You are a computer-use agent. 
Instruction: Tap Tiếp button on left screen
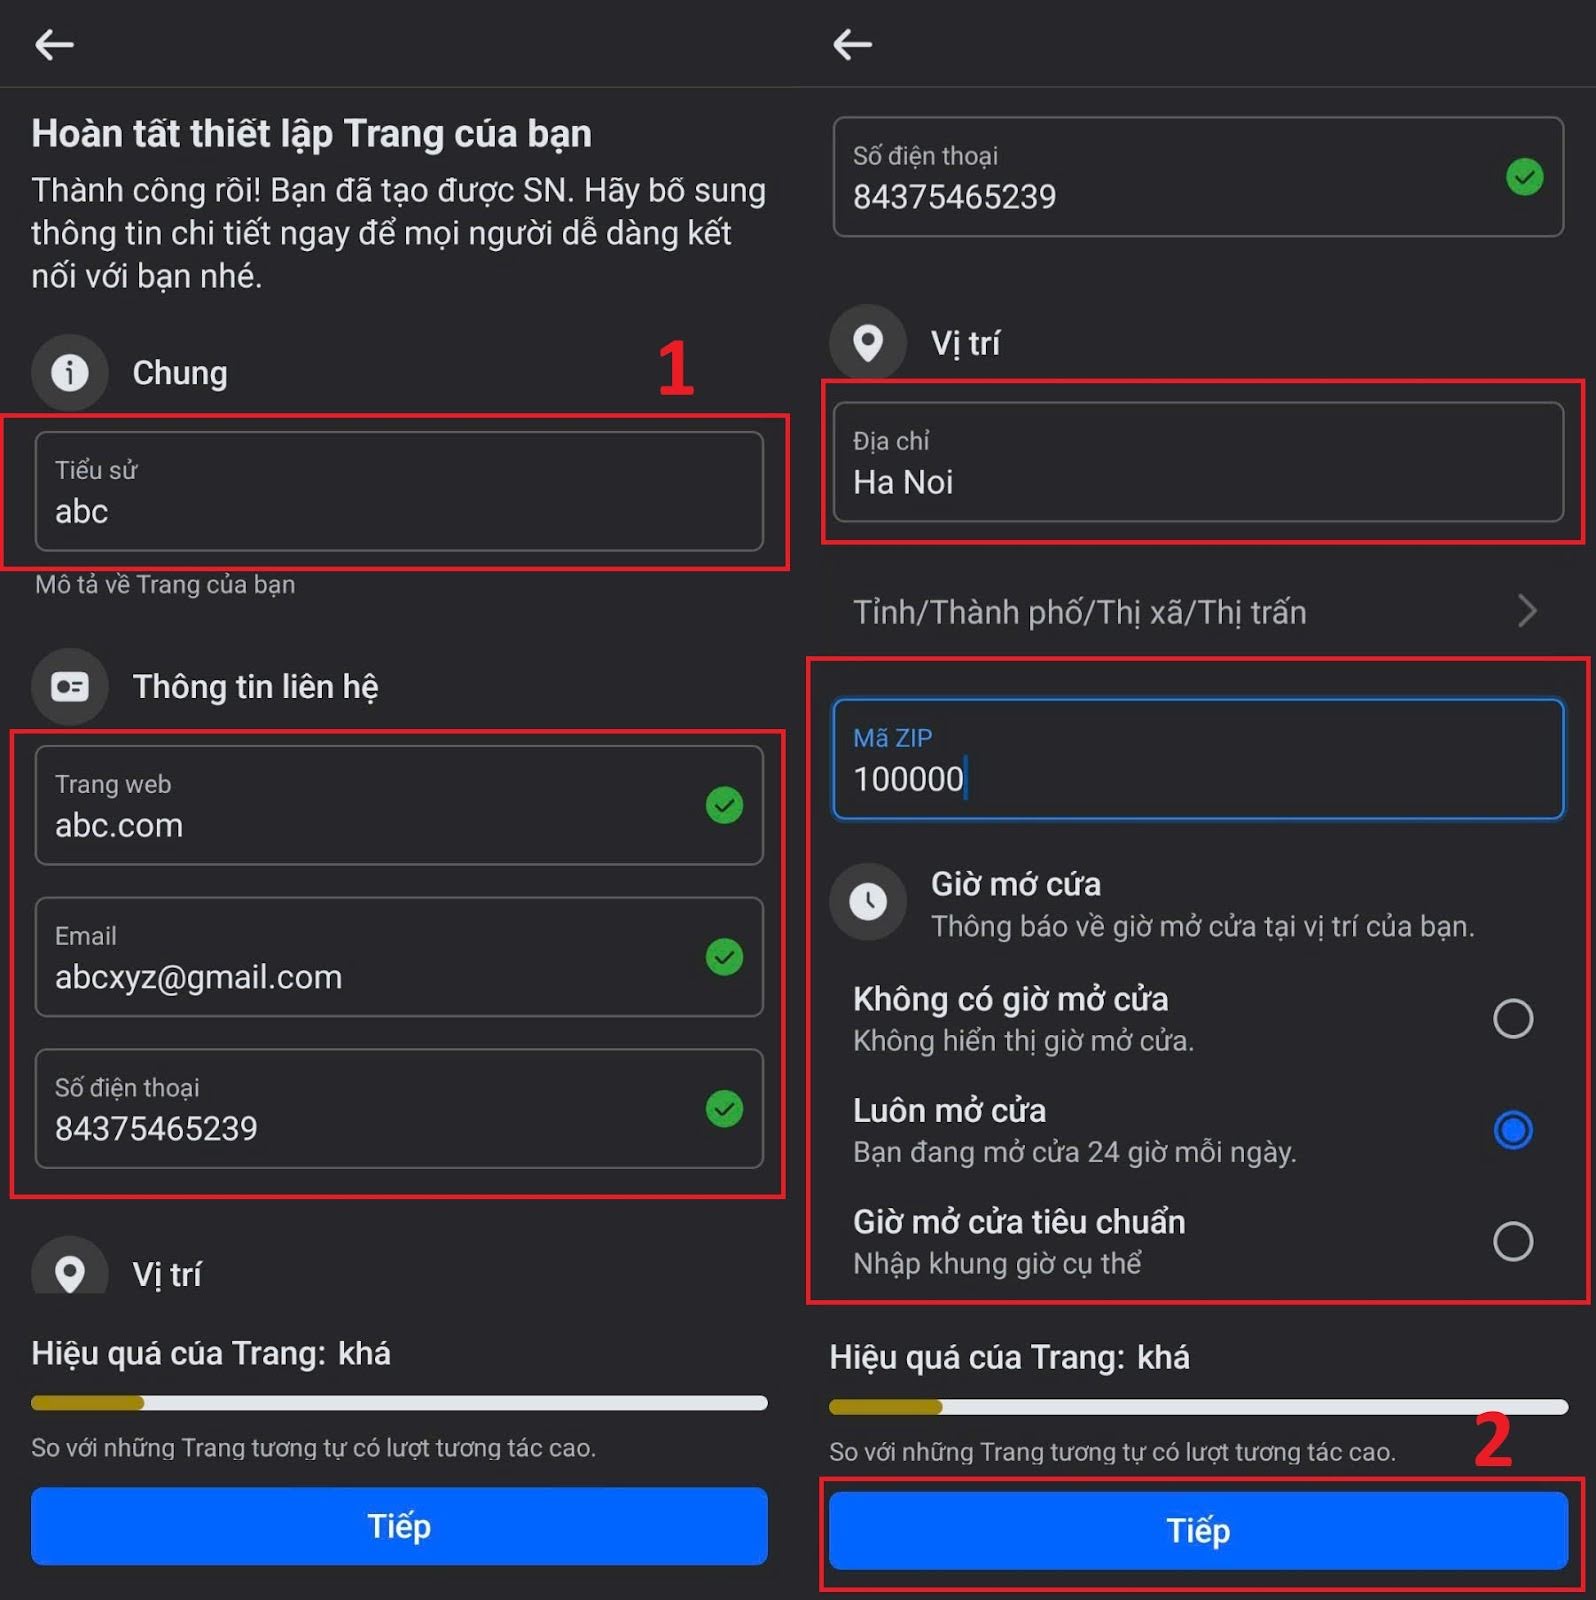coord(399,1526)
